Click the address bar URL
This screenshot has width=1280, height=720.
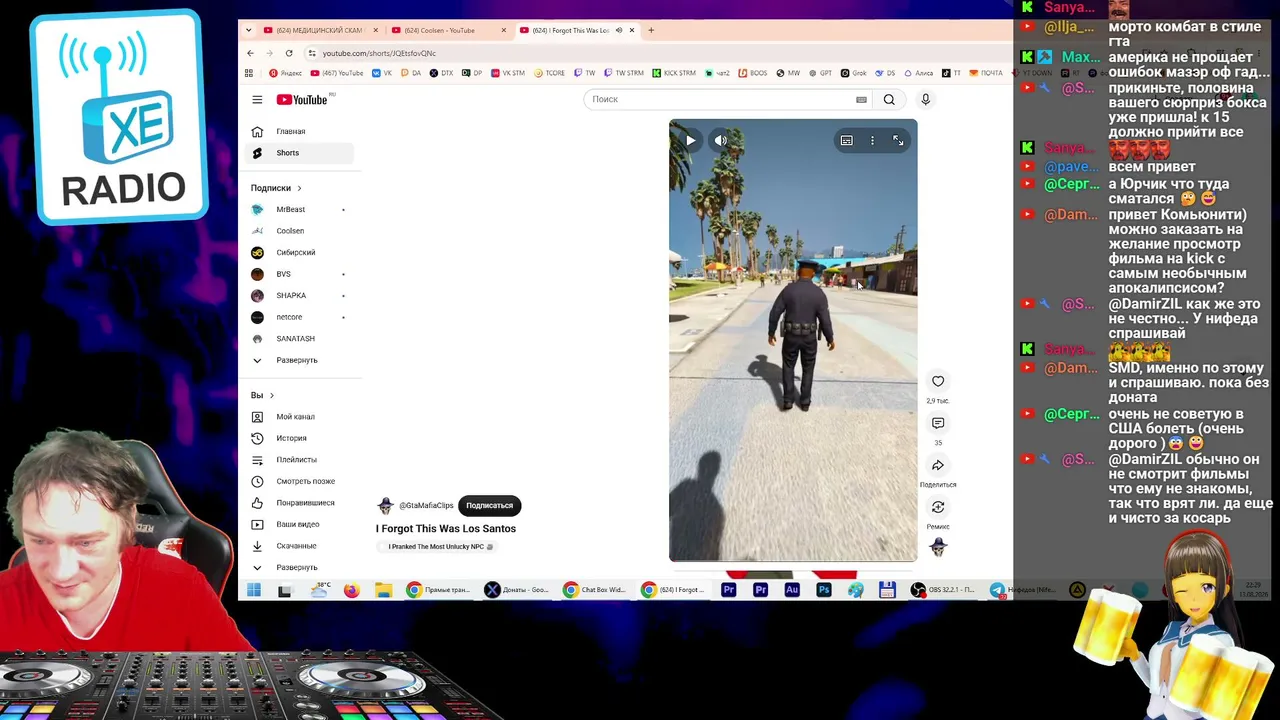(379, 53)
